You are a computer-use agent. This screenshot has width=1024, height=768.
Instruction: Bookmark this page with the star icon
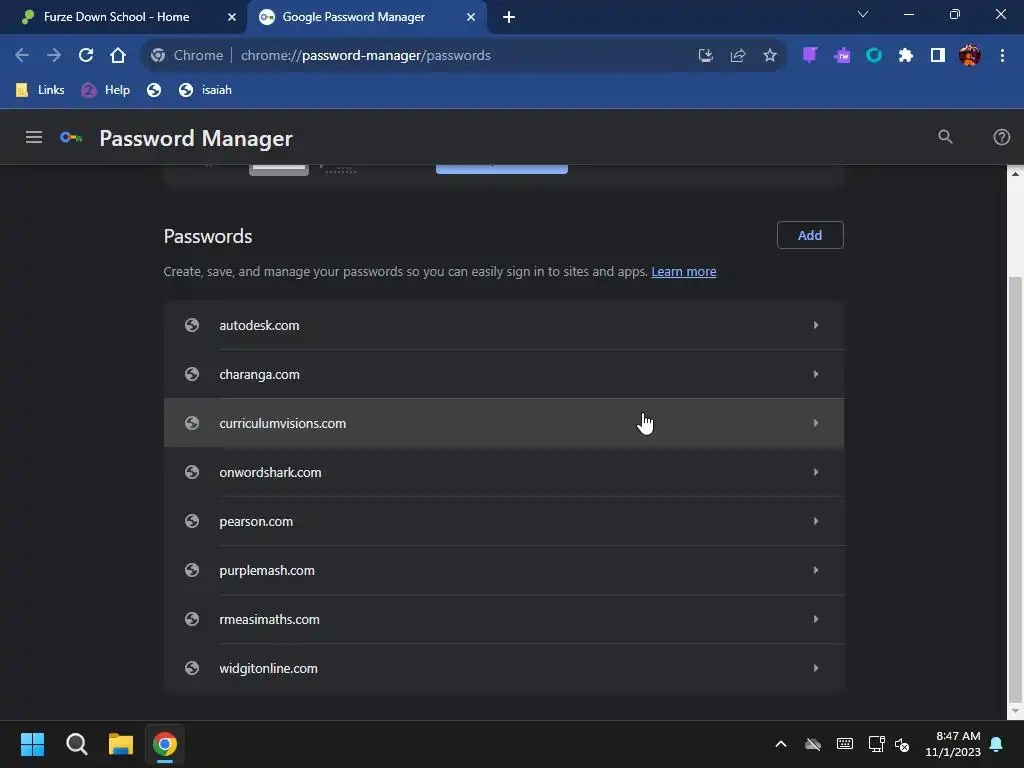(770, 56)
